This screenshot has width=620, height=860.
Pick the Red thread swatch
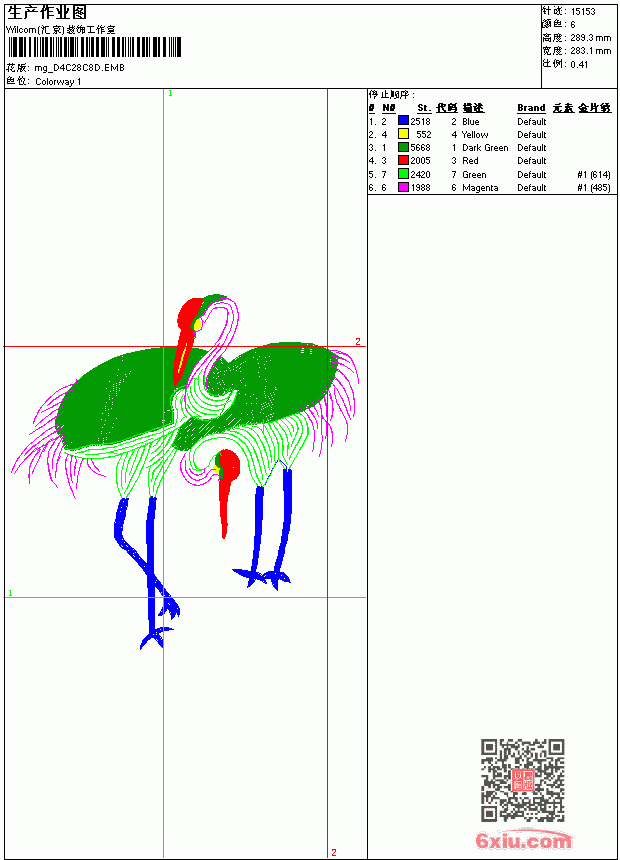coord(403,160)
